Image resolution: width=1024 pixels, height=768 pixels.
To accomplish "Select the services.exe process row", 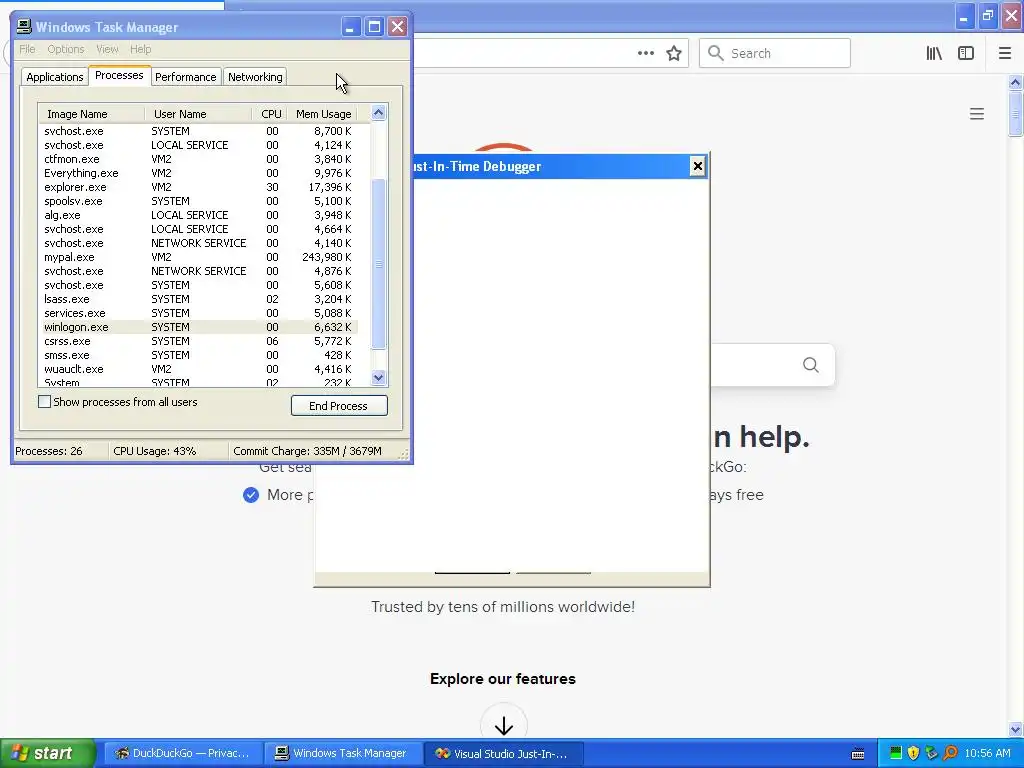I will click(x=199, y=313).
